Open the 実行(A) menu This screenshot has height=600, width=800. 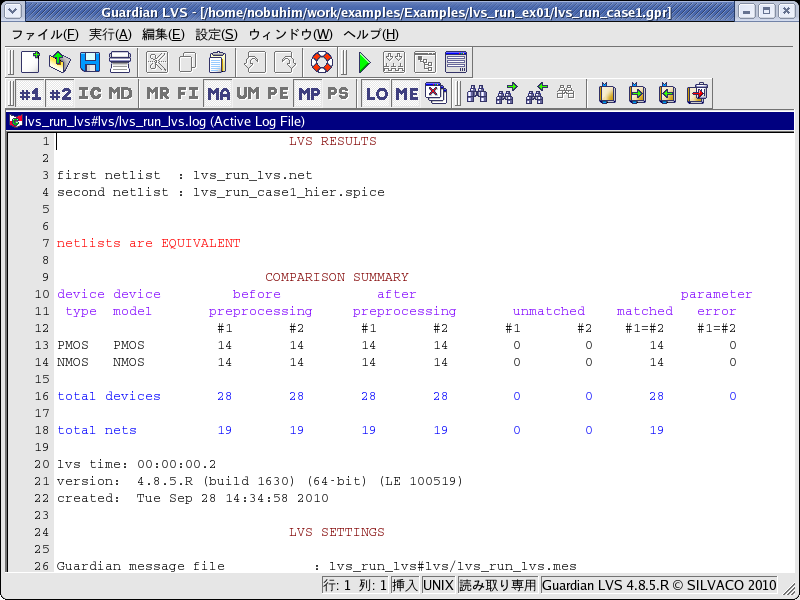(x=110, y=35)
